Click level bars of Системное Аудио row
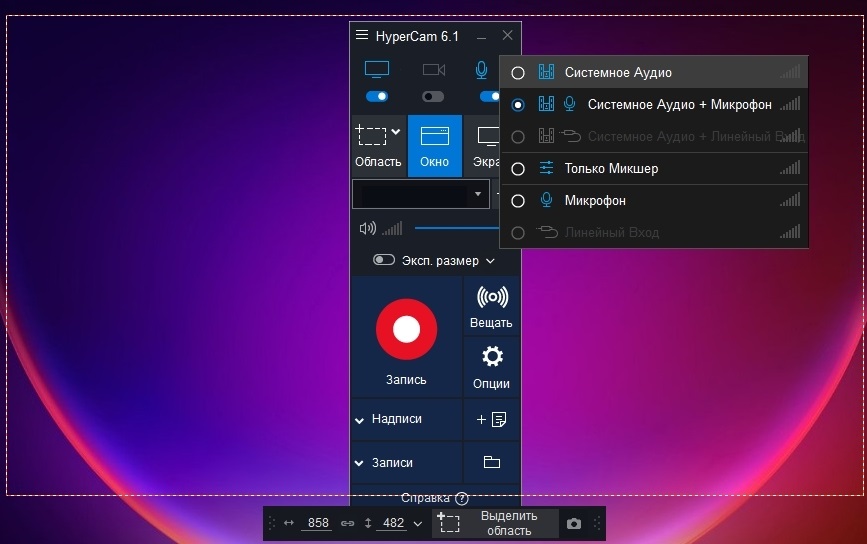This screenshot has width=867, height=544. (790, 72)
